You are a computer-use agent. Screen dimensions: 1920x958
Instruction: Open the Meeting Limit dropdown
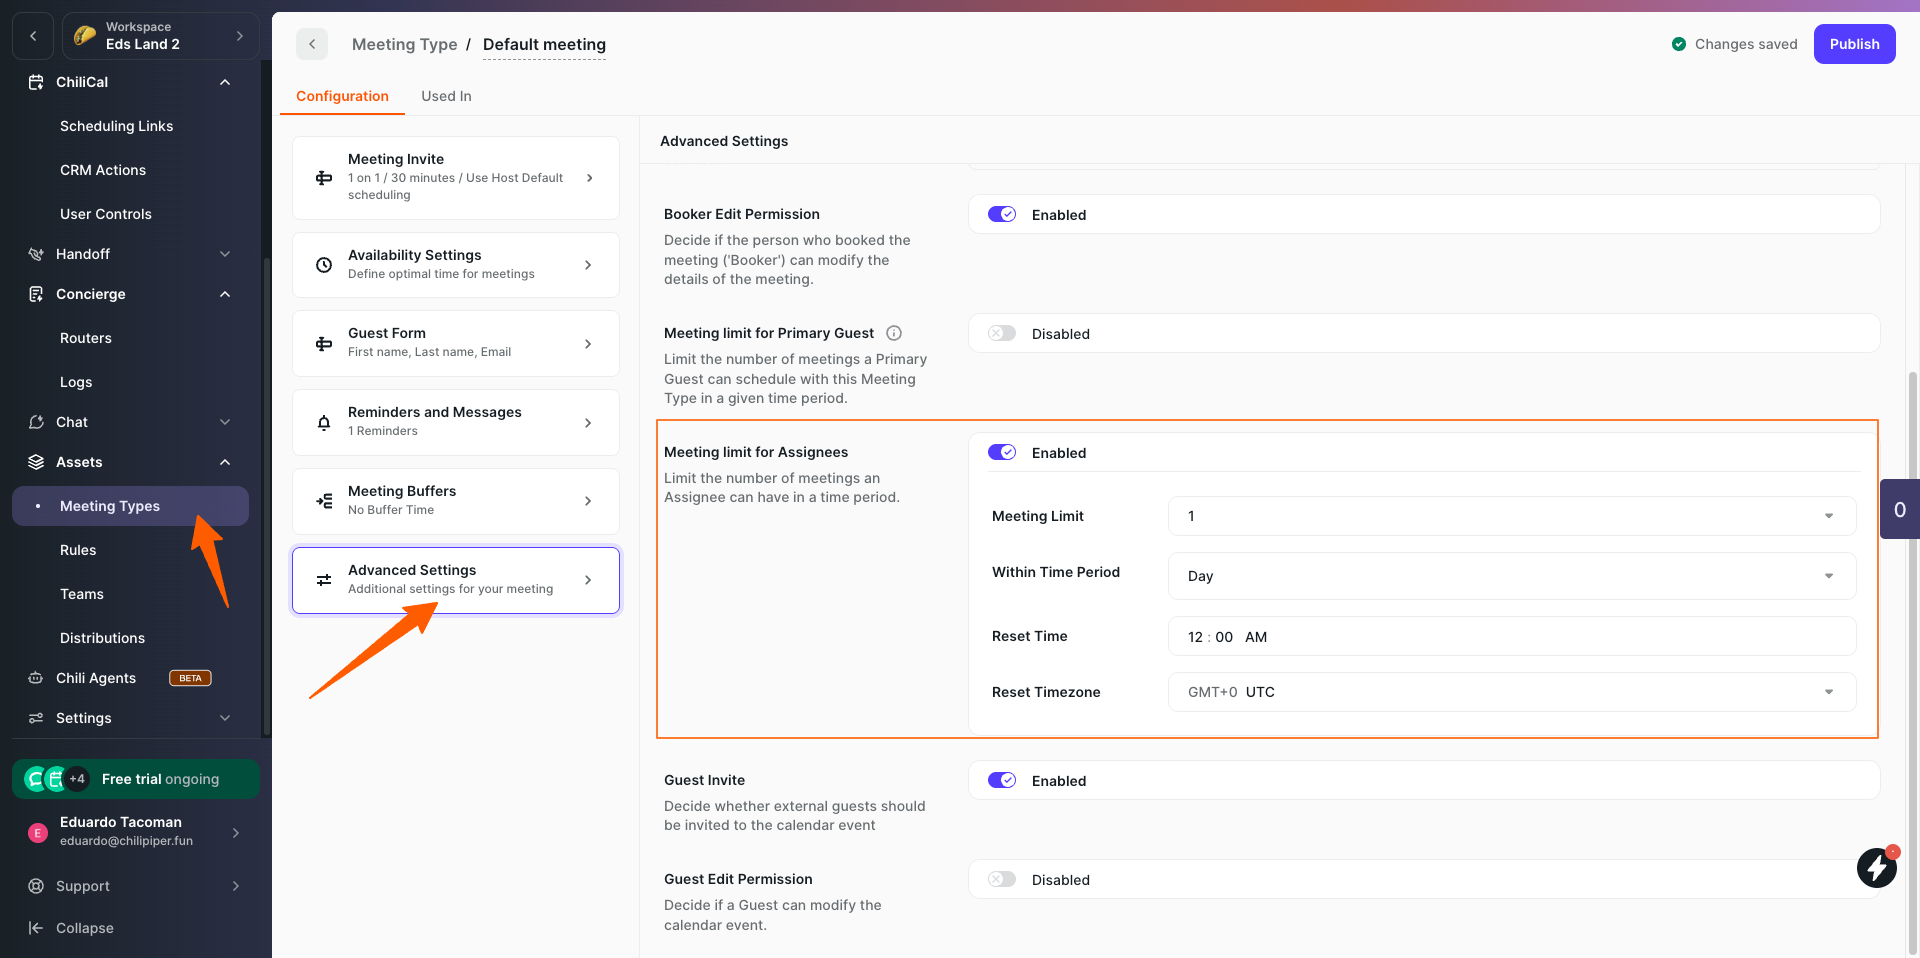[1511, 516]
